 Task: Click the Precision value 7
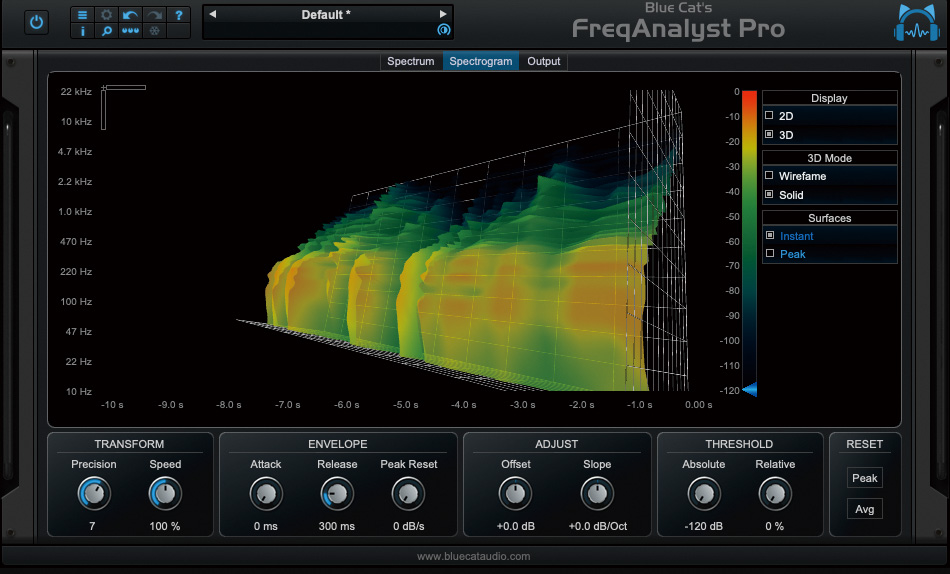tap(92, 526)
